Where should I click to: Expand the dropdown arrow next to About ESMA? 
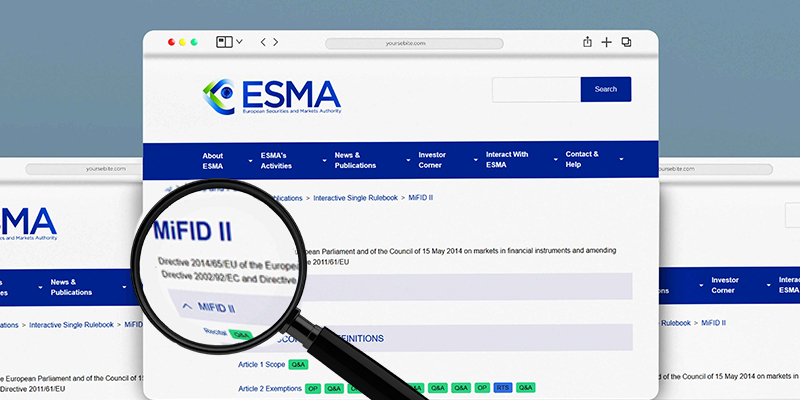point(250,161)
